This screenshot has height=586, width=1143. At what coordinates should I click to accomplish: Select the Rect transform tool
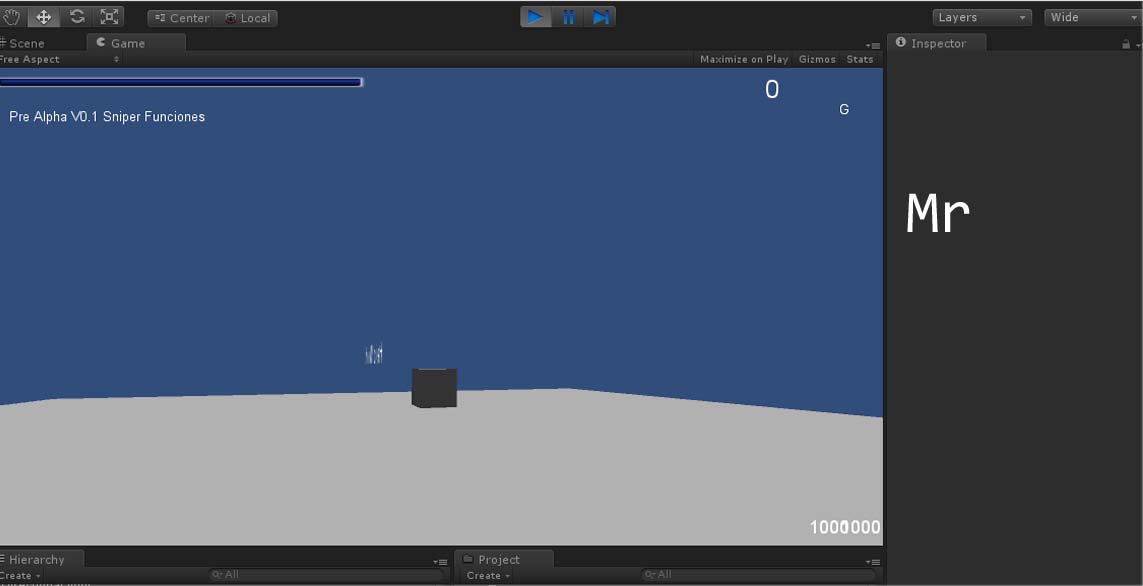(x=108, y=16)
